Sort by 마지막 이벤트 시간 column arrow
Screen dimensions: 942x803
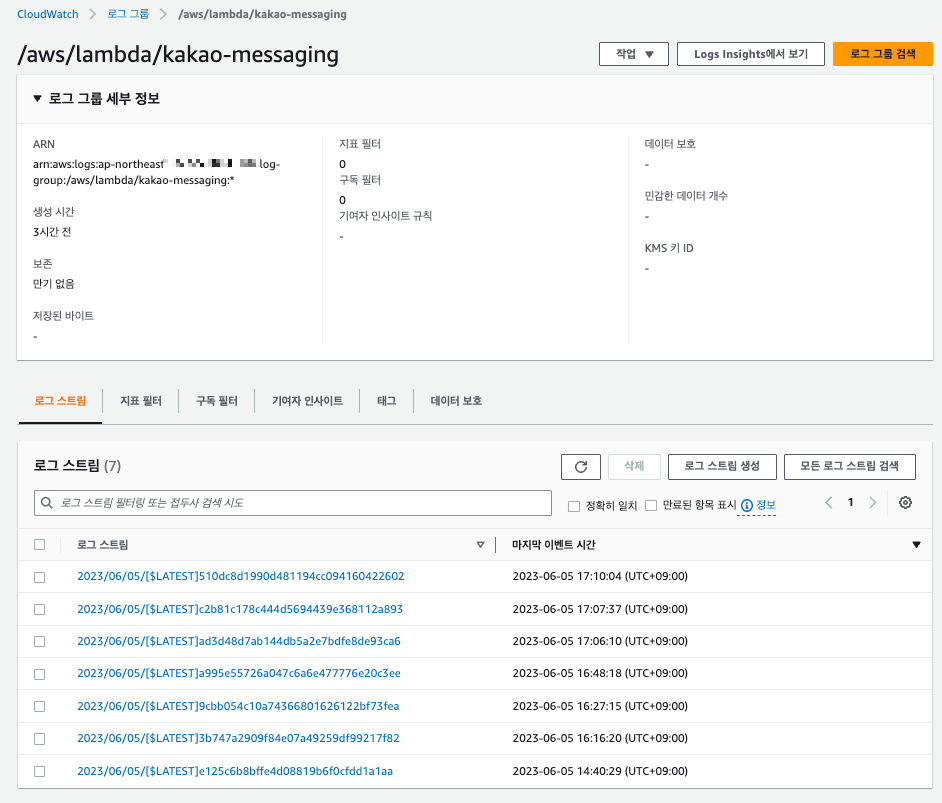tap(916, 545)
